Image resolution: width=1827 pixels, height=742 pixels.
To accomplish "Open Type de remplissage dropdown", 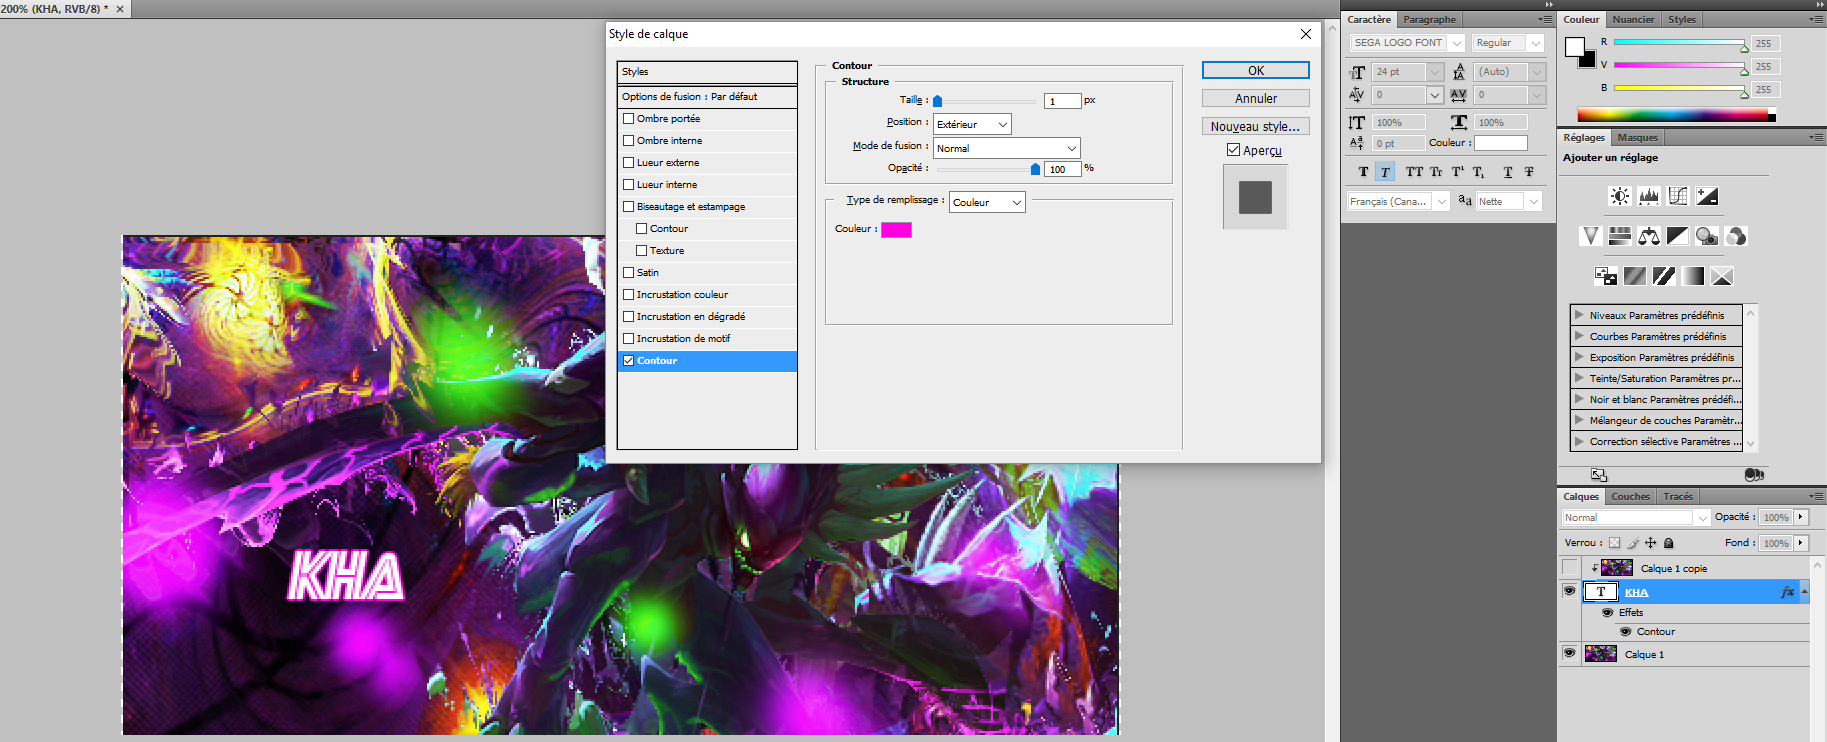I will point(987,202).
